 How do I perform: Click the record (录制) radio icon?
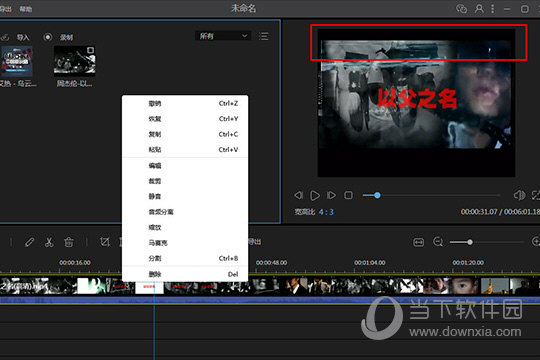pos(48,37)
